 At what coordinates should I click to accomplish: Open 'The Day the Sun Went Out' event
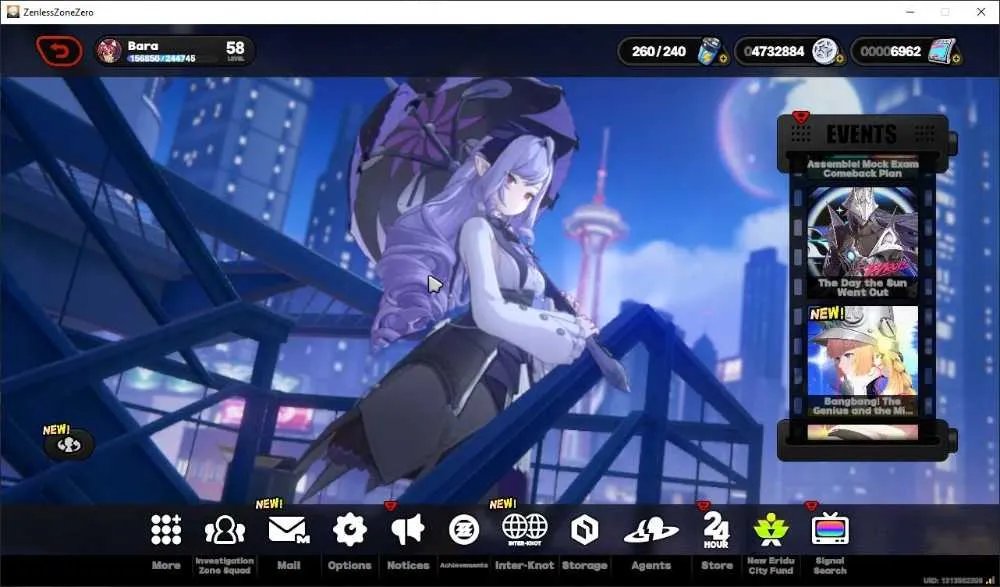tap(862, 243)
